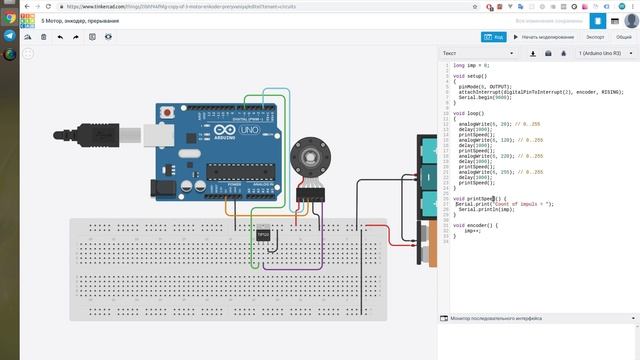Click the serial monitor header icon
Image resolution: width=640 pixels, height=360 pixels.
tap(444, 318)
